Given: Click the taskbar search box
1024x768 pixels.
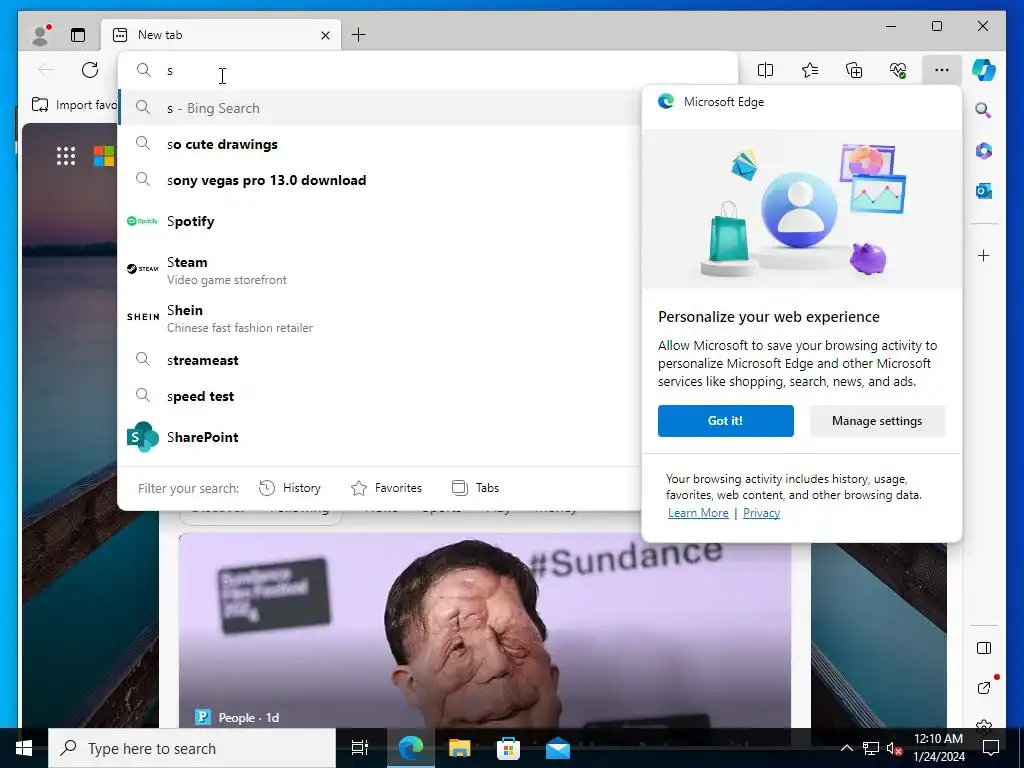Looking at the screenshot, I should [x=192, y=748].
